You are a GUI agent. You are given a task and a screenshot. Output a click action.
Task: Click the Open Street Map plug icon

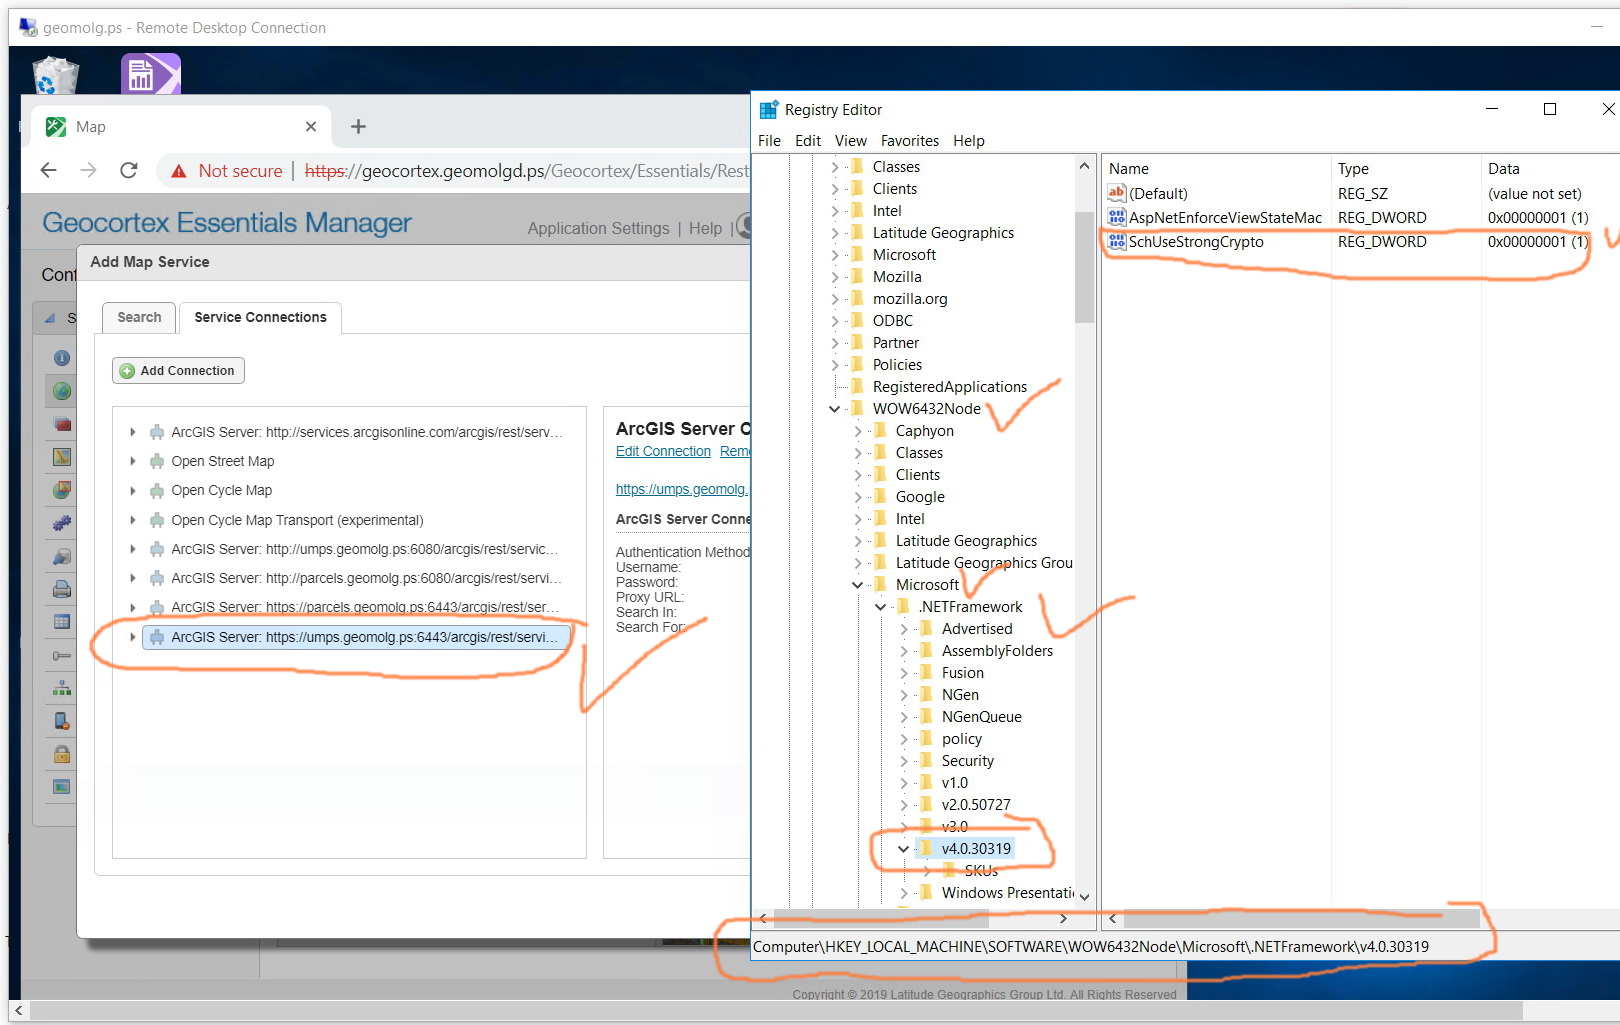(x=157, y=461)
